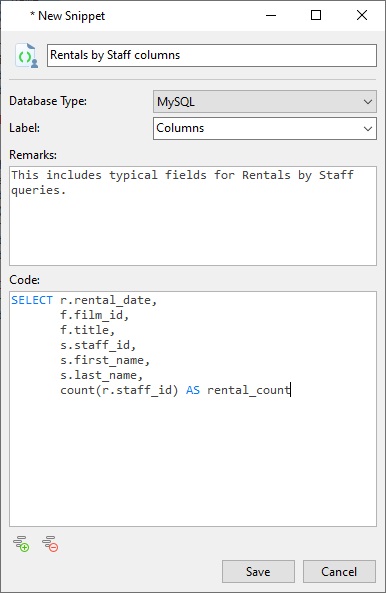Click inside the Remarks text area

[193, 216]
